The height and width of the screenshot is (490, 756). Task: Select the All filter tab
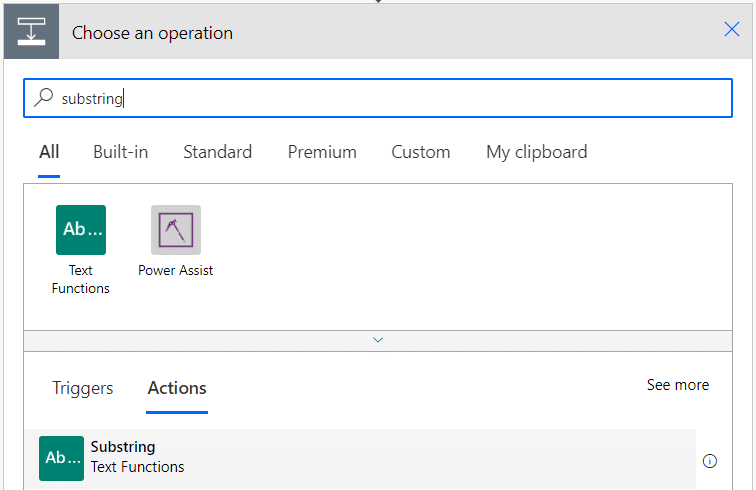coord(49,152)
